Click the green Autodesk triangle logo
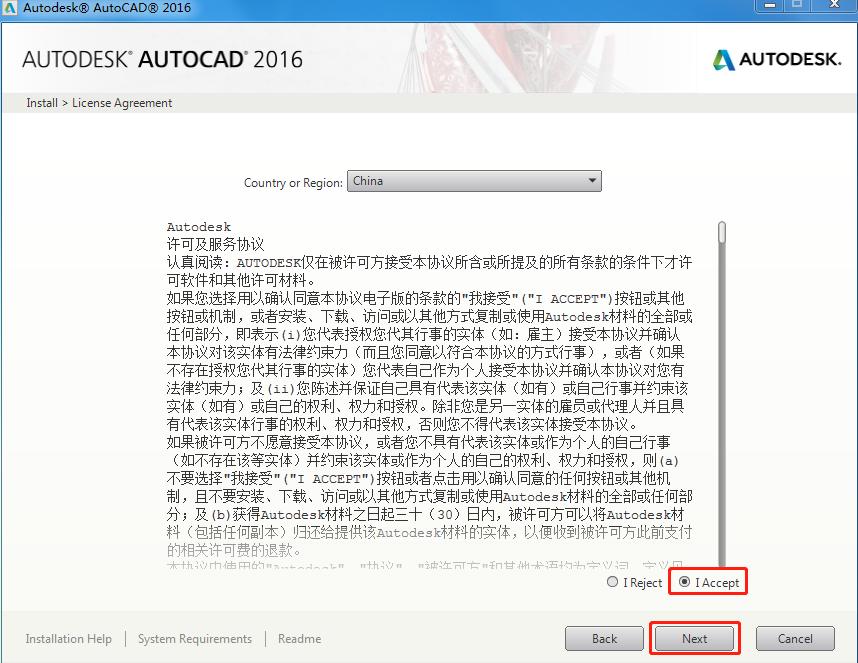The width and height of the screenshot is (858, 663). [x=722, y=60]
